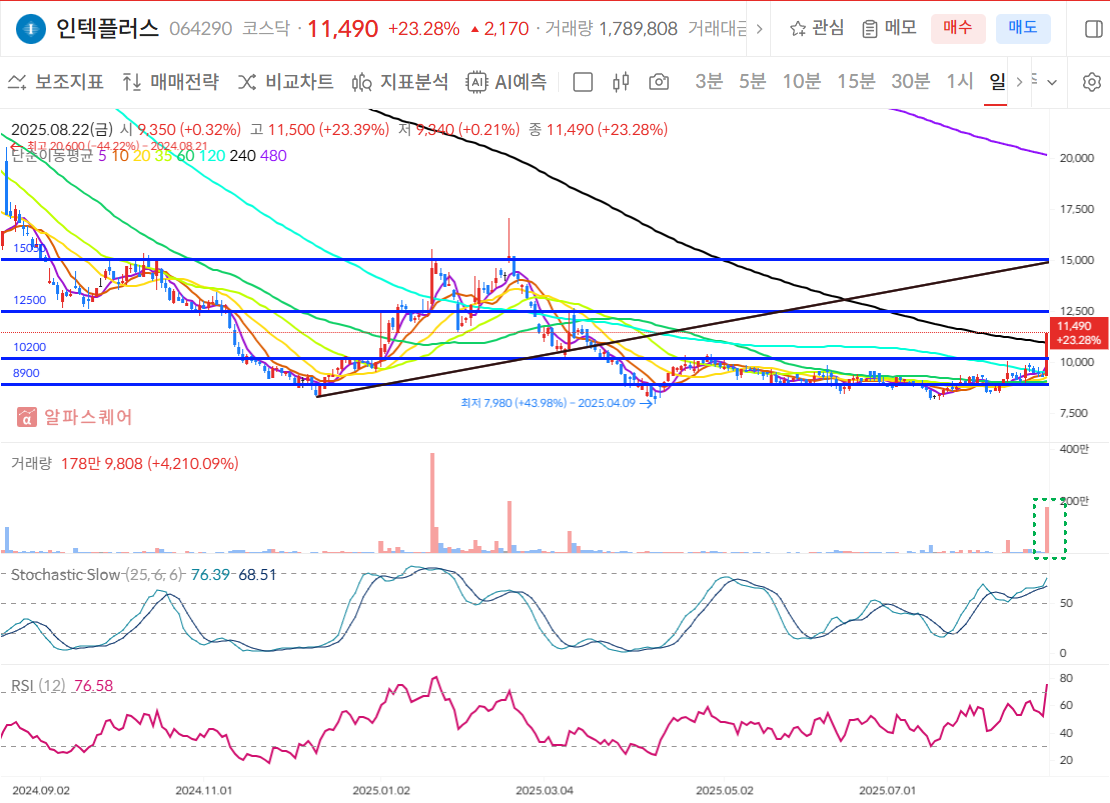Change chart style via candlestick icon
Viewport: 1110px width, 803px height.
pos(619,84)
